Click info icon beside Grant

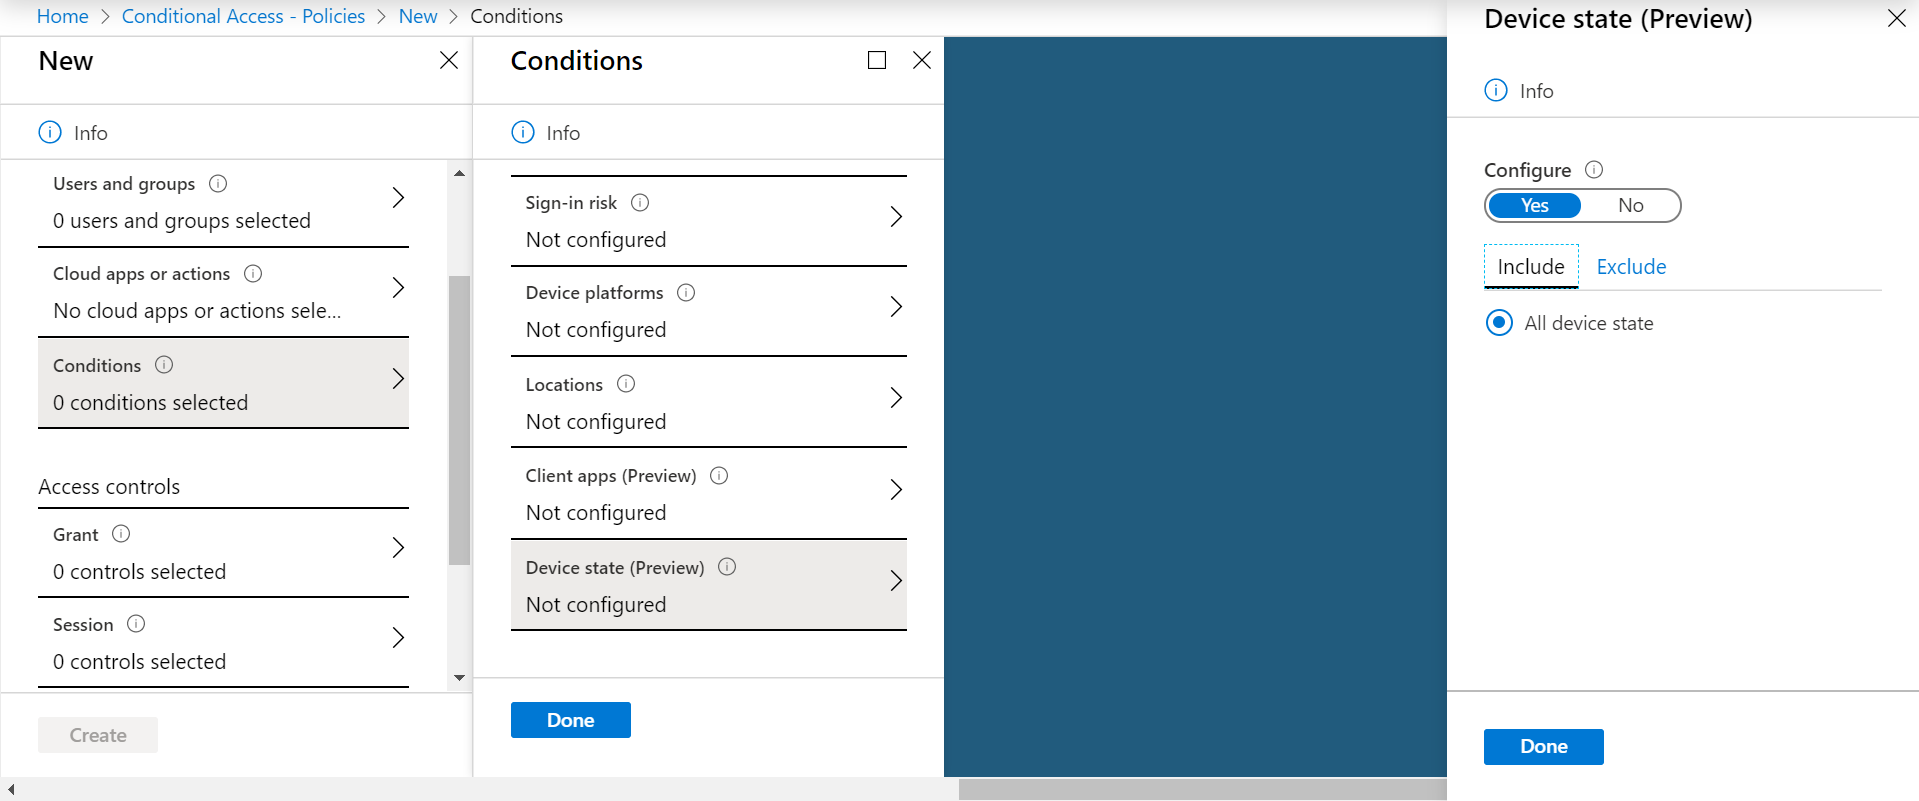point(121,534)
